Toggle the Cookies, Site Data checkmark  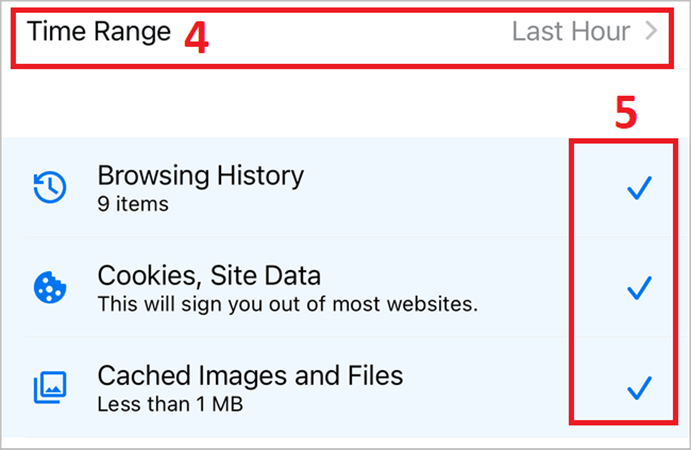[638, 288]
